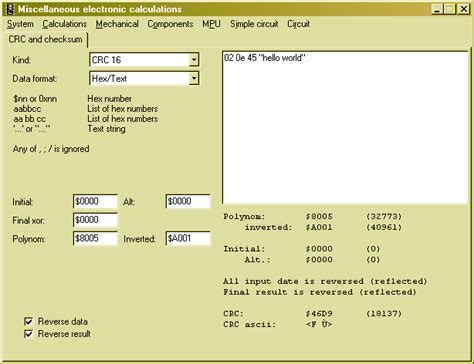This screenshot has height=364, width=474.
Task: Open the System menu
Action: (x=20, y=24)
